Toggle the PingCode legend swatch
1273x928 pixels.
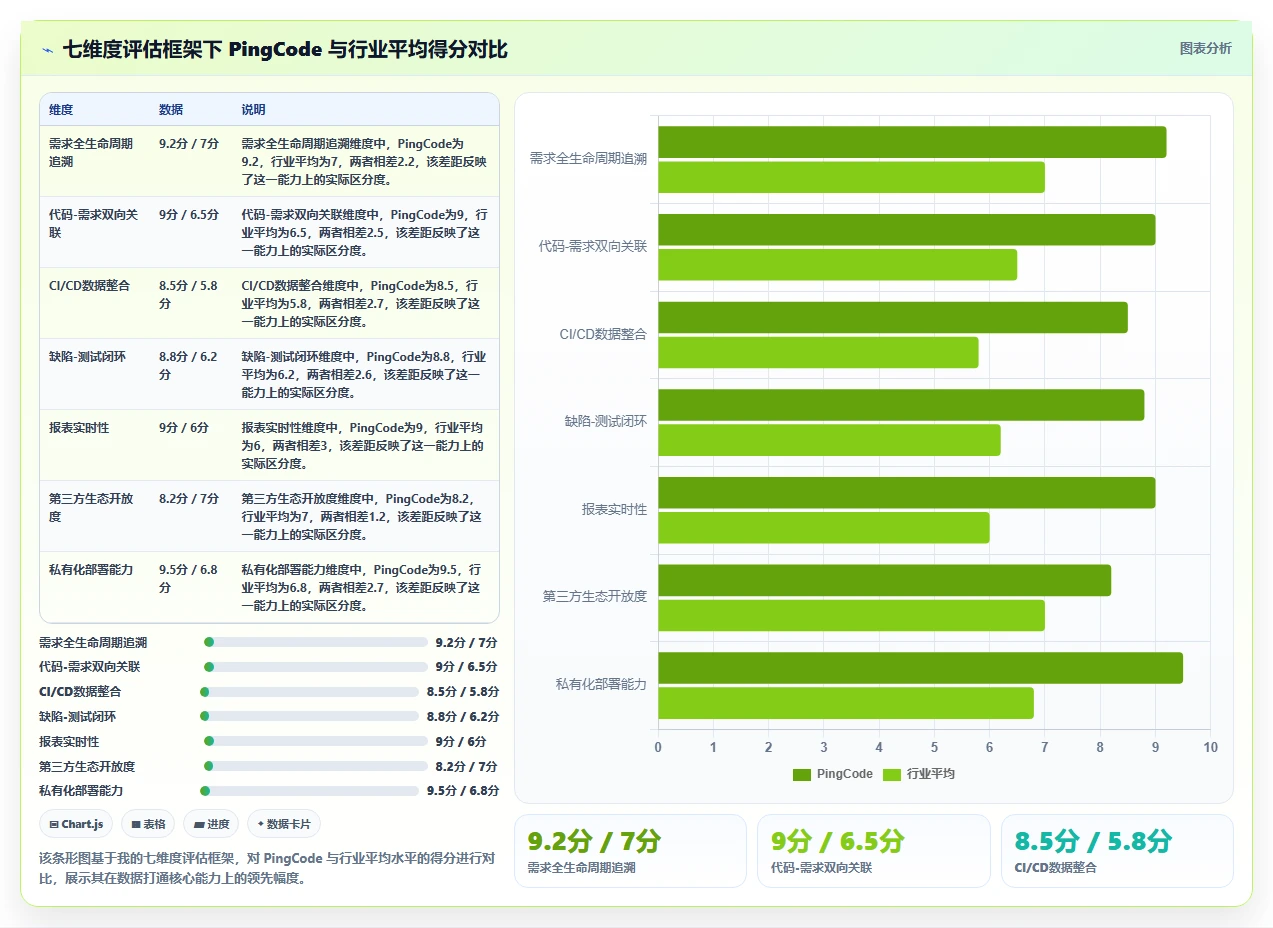pyautogui.click(x=802, y=774)
